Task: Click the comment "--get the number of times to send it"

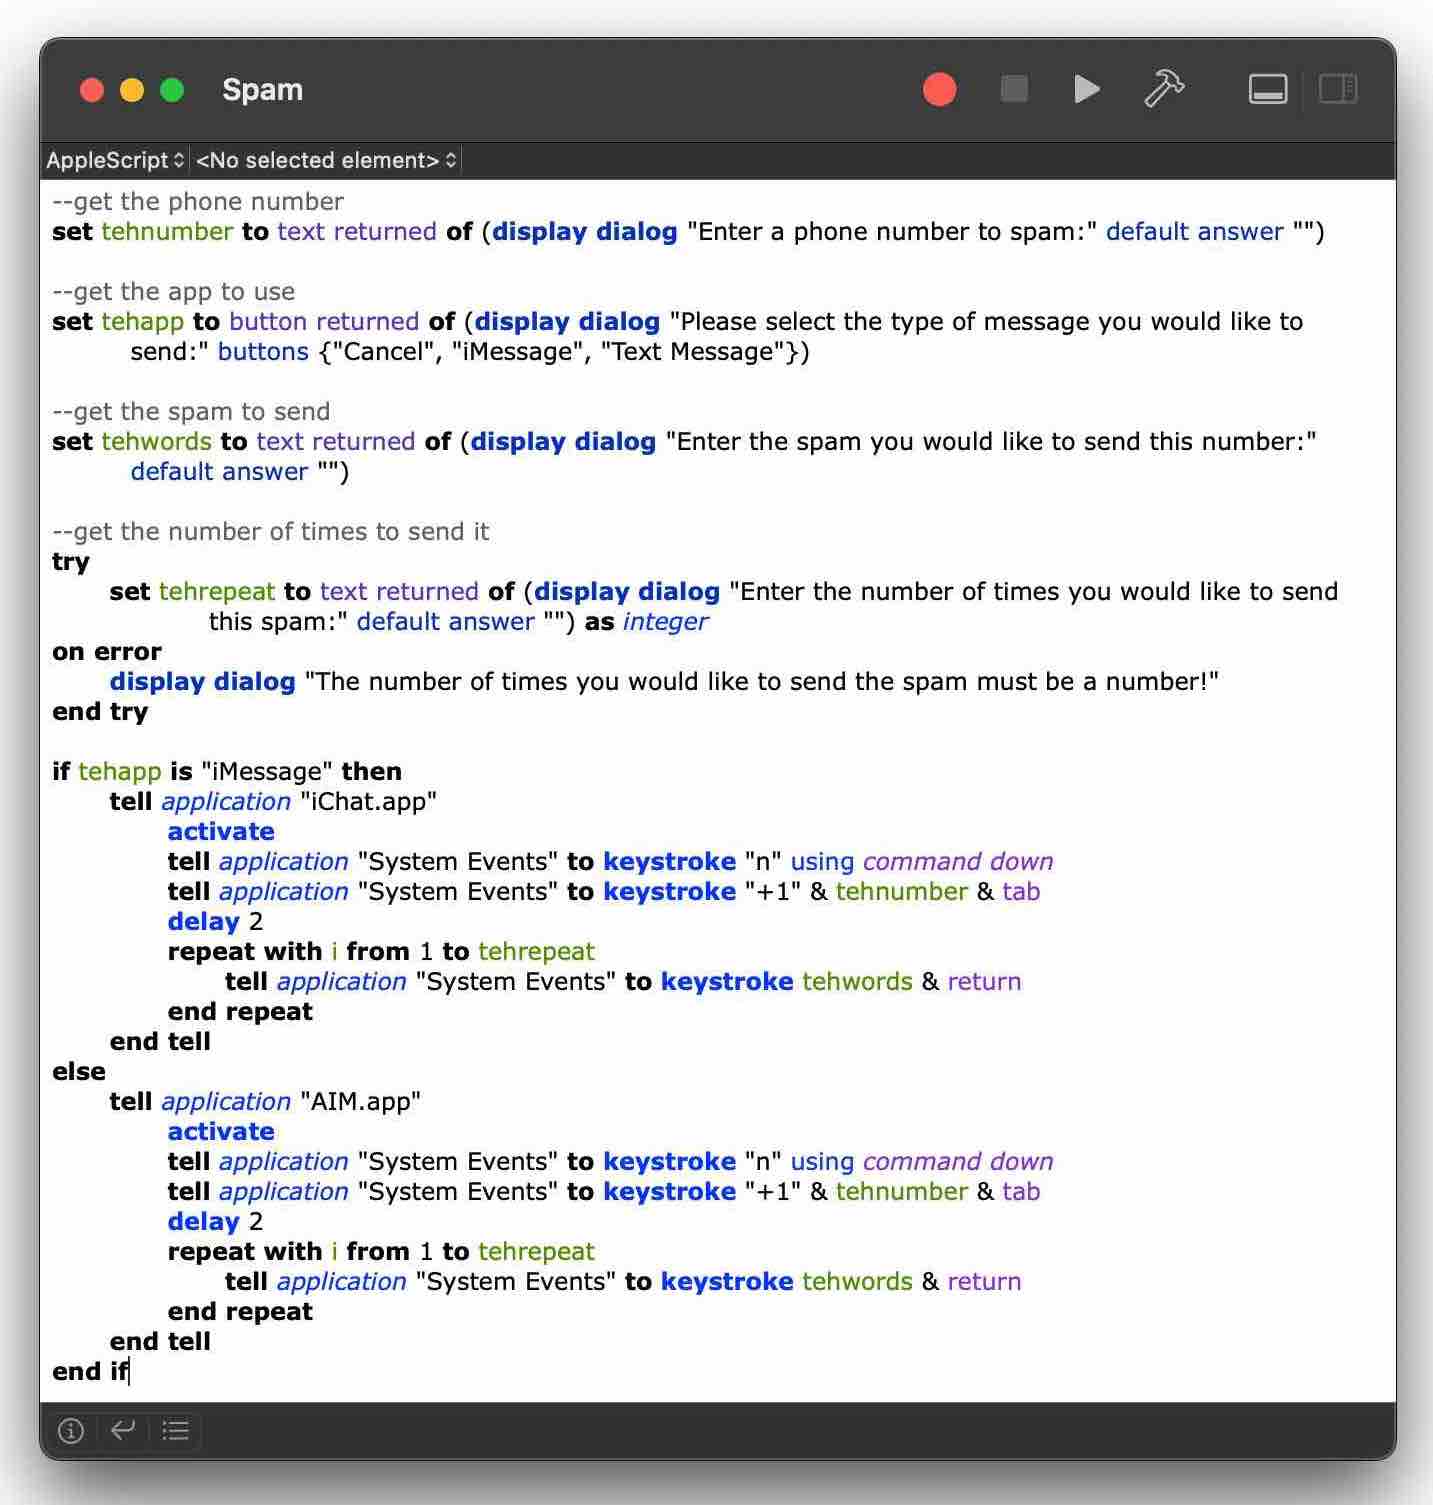Action: pos(271,532)
